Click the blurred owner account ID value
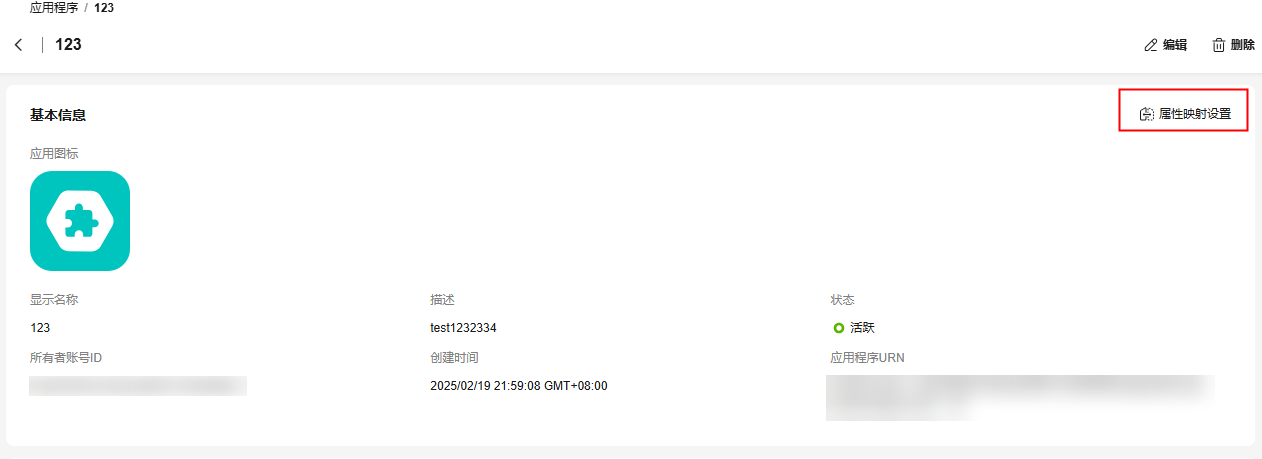This screenshot has width=1262, height=459. point(138,386)
